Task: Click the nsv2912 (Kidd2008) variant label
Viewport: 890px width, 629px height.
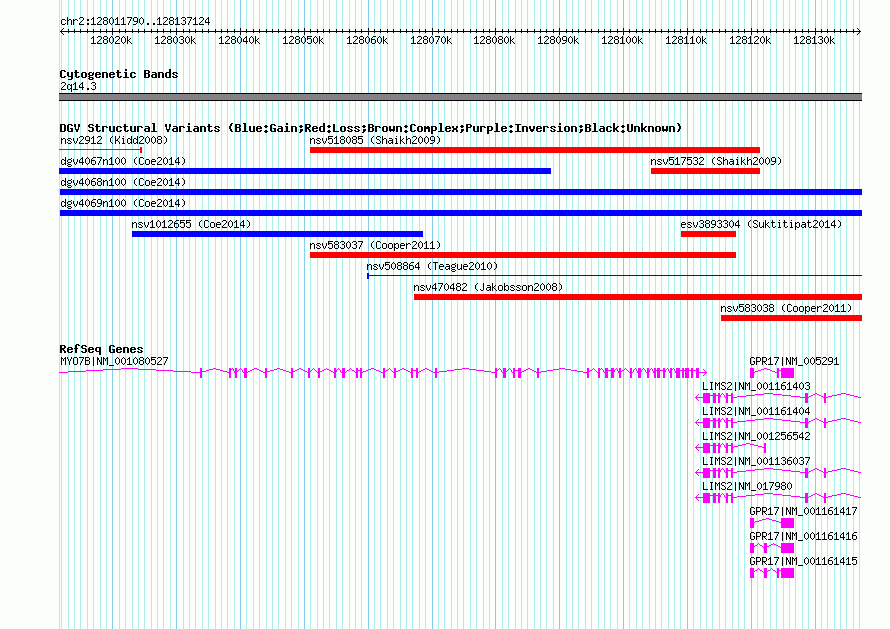Action: coord(114,140)
